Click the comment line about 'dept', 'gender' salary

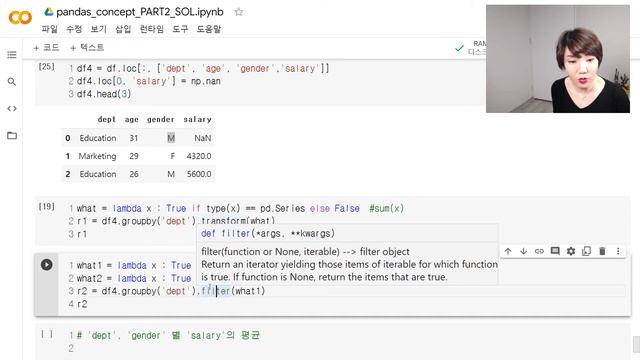coord(168,336)
